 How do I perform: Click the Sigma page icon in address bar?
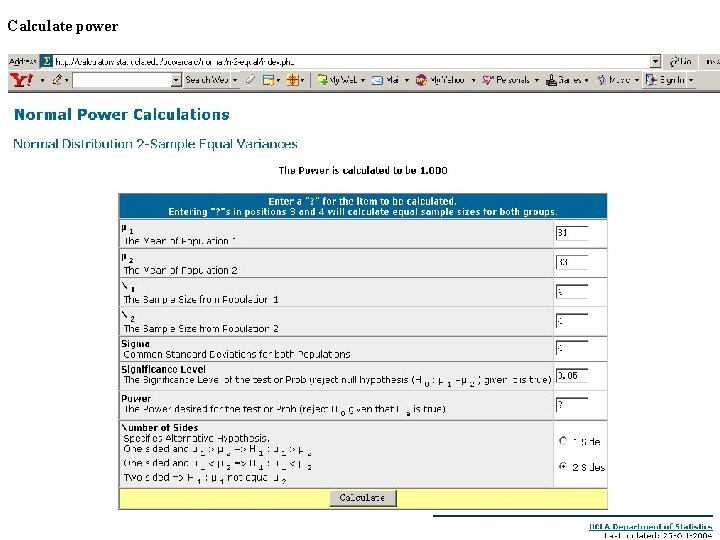46,61
